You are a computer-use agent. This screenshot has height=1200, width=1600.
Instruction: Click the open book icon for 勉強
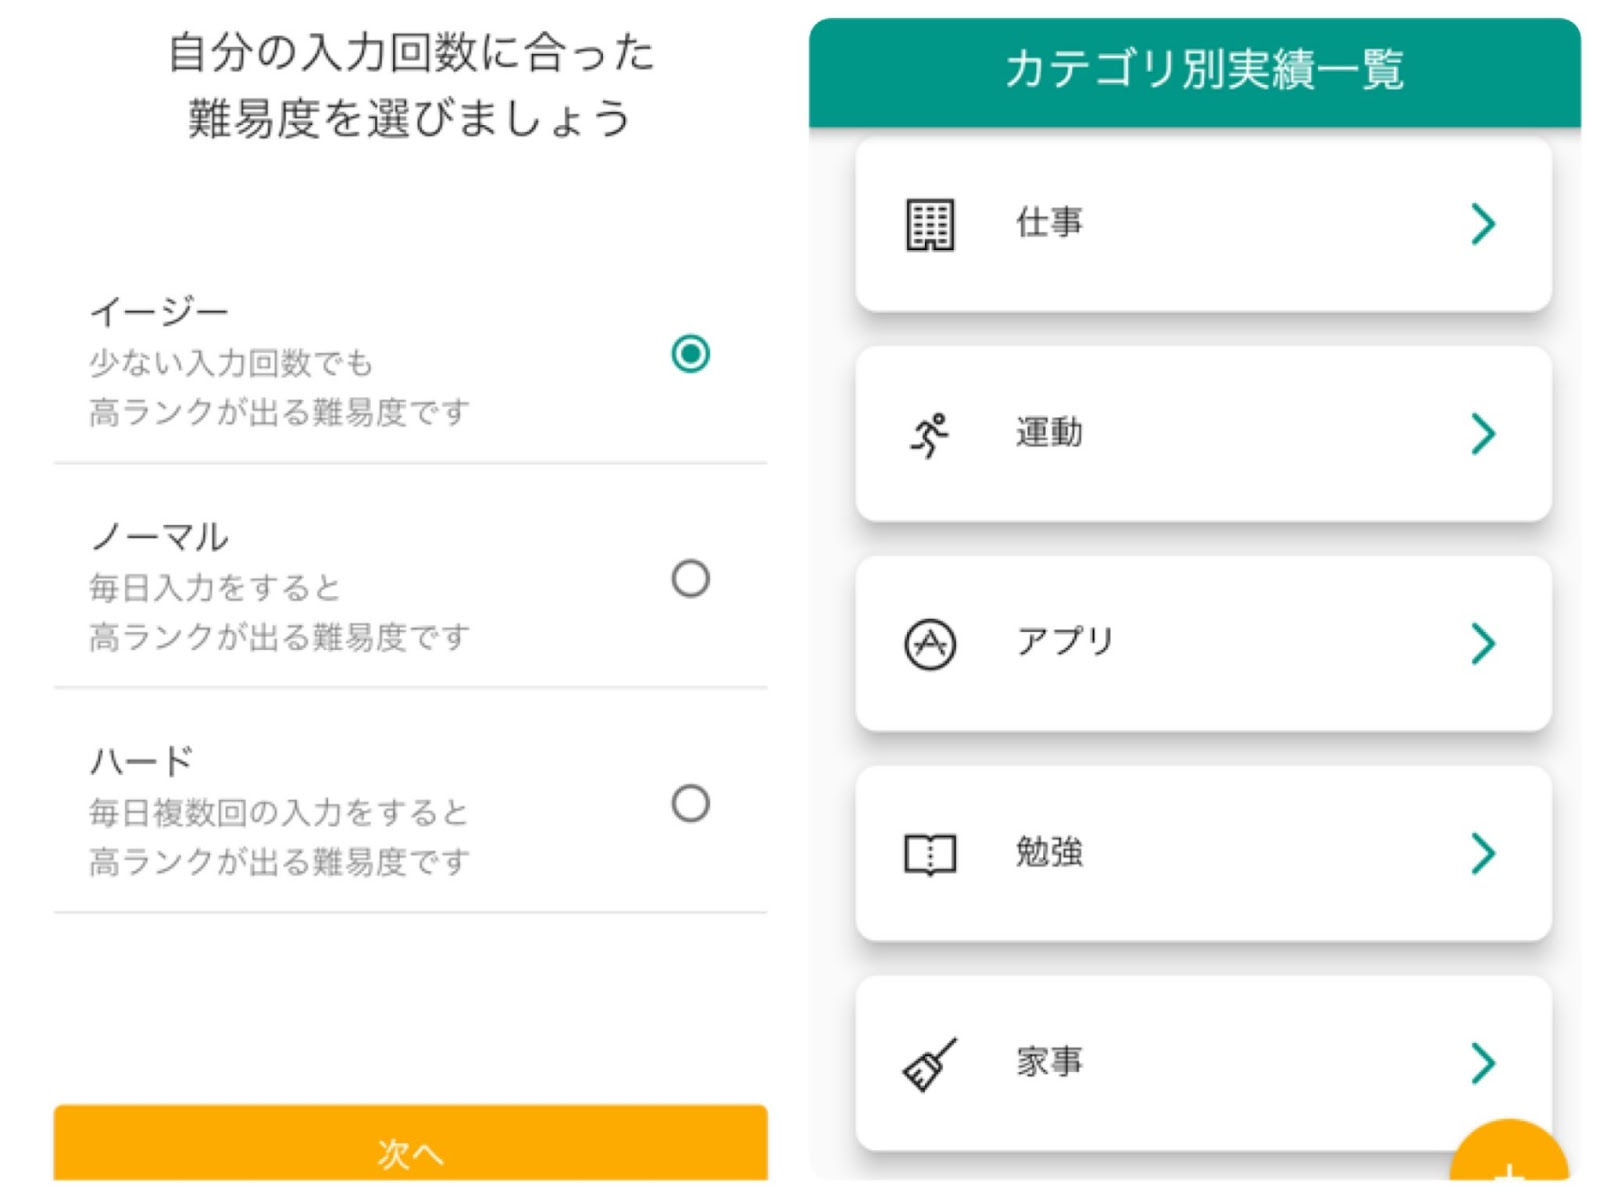(x=930, y=854)
